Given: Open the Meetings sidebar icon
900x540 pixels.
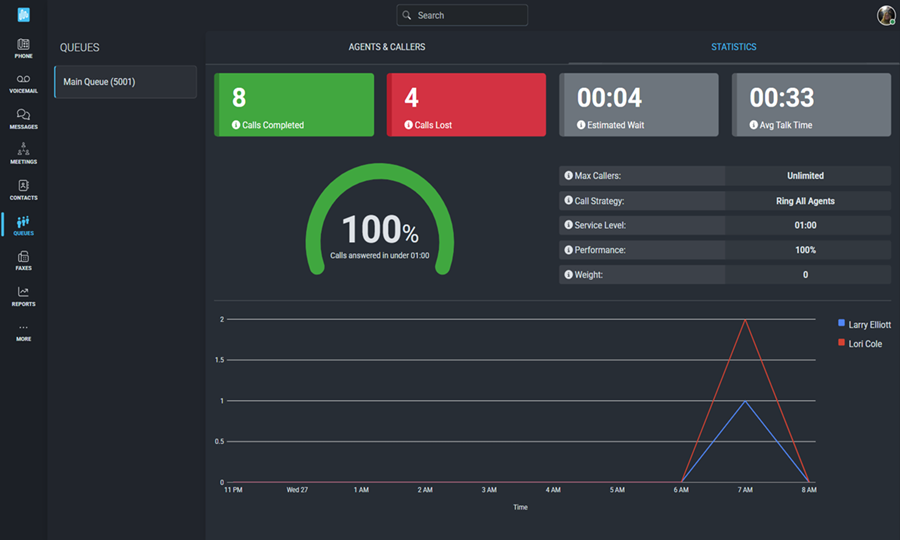Looking at the screenshot, I should 23,154.
